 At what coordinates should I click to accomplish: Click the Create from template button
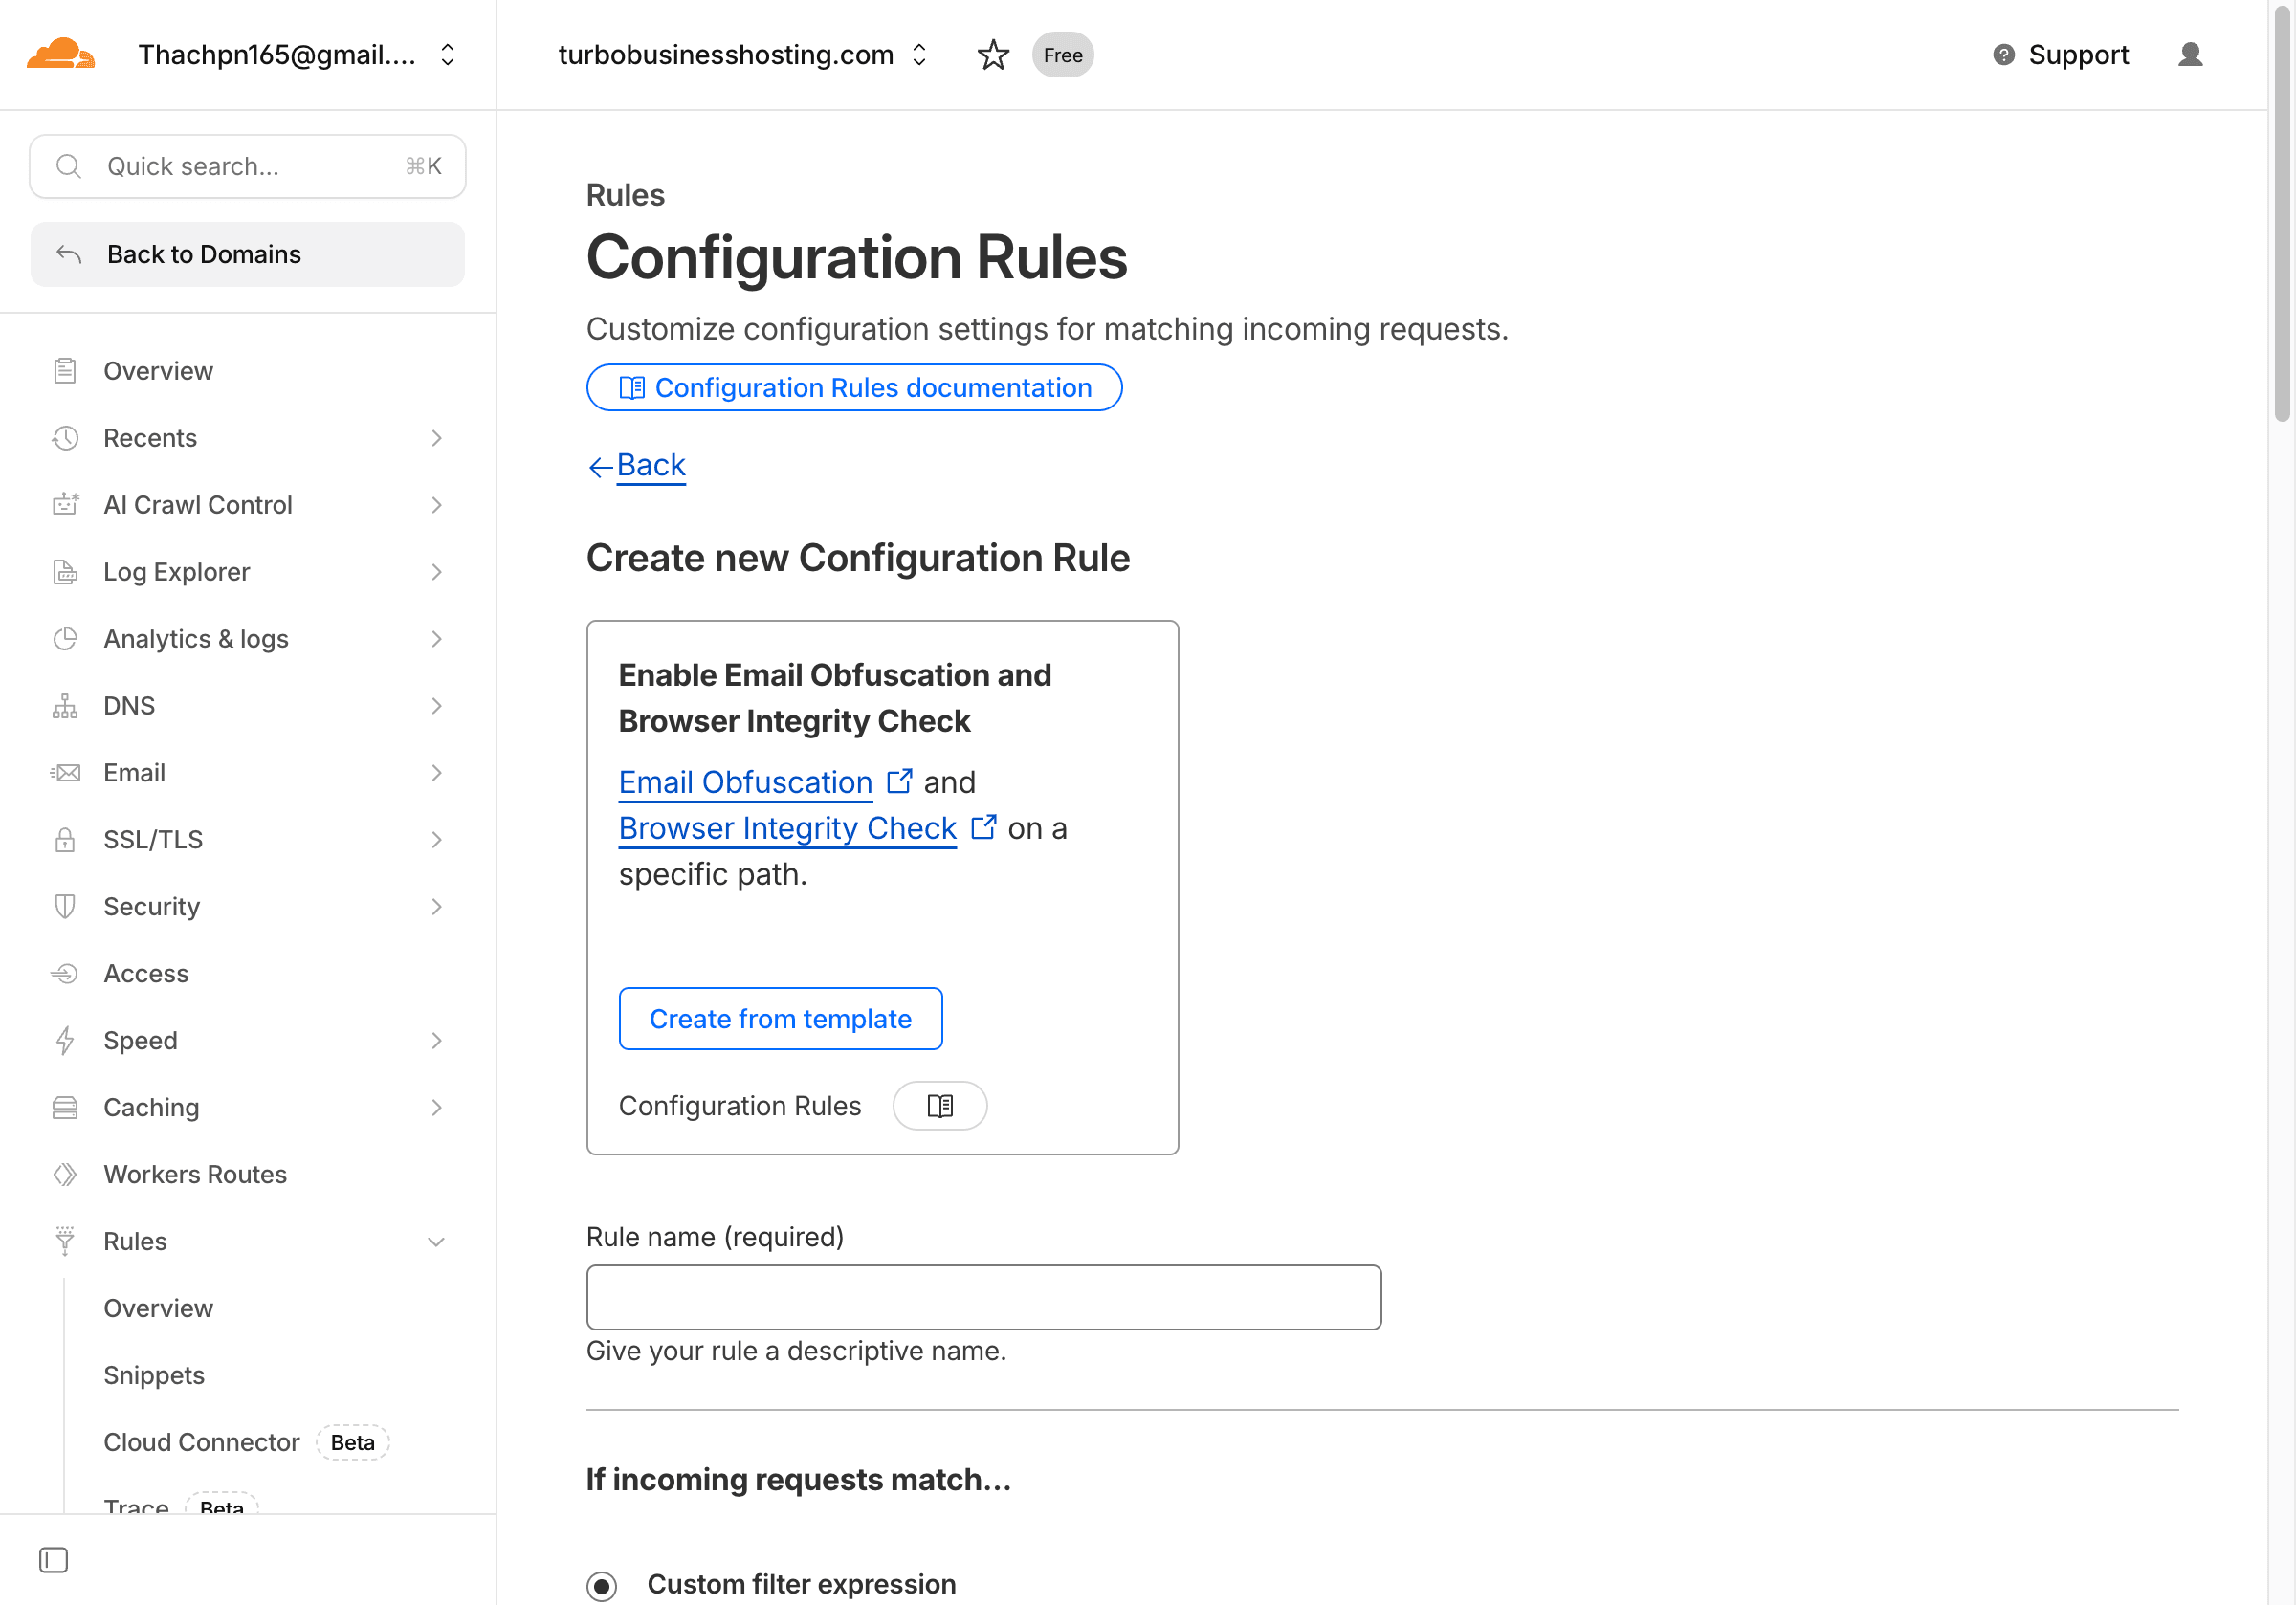point(780,1018)
